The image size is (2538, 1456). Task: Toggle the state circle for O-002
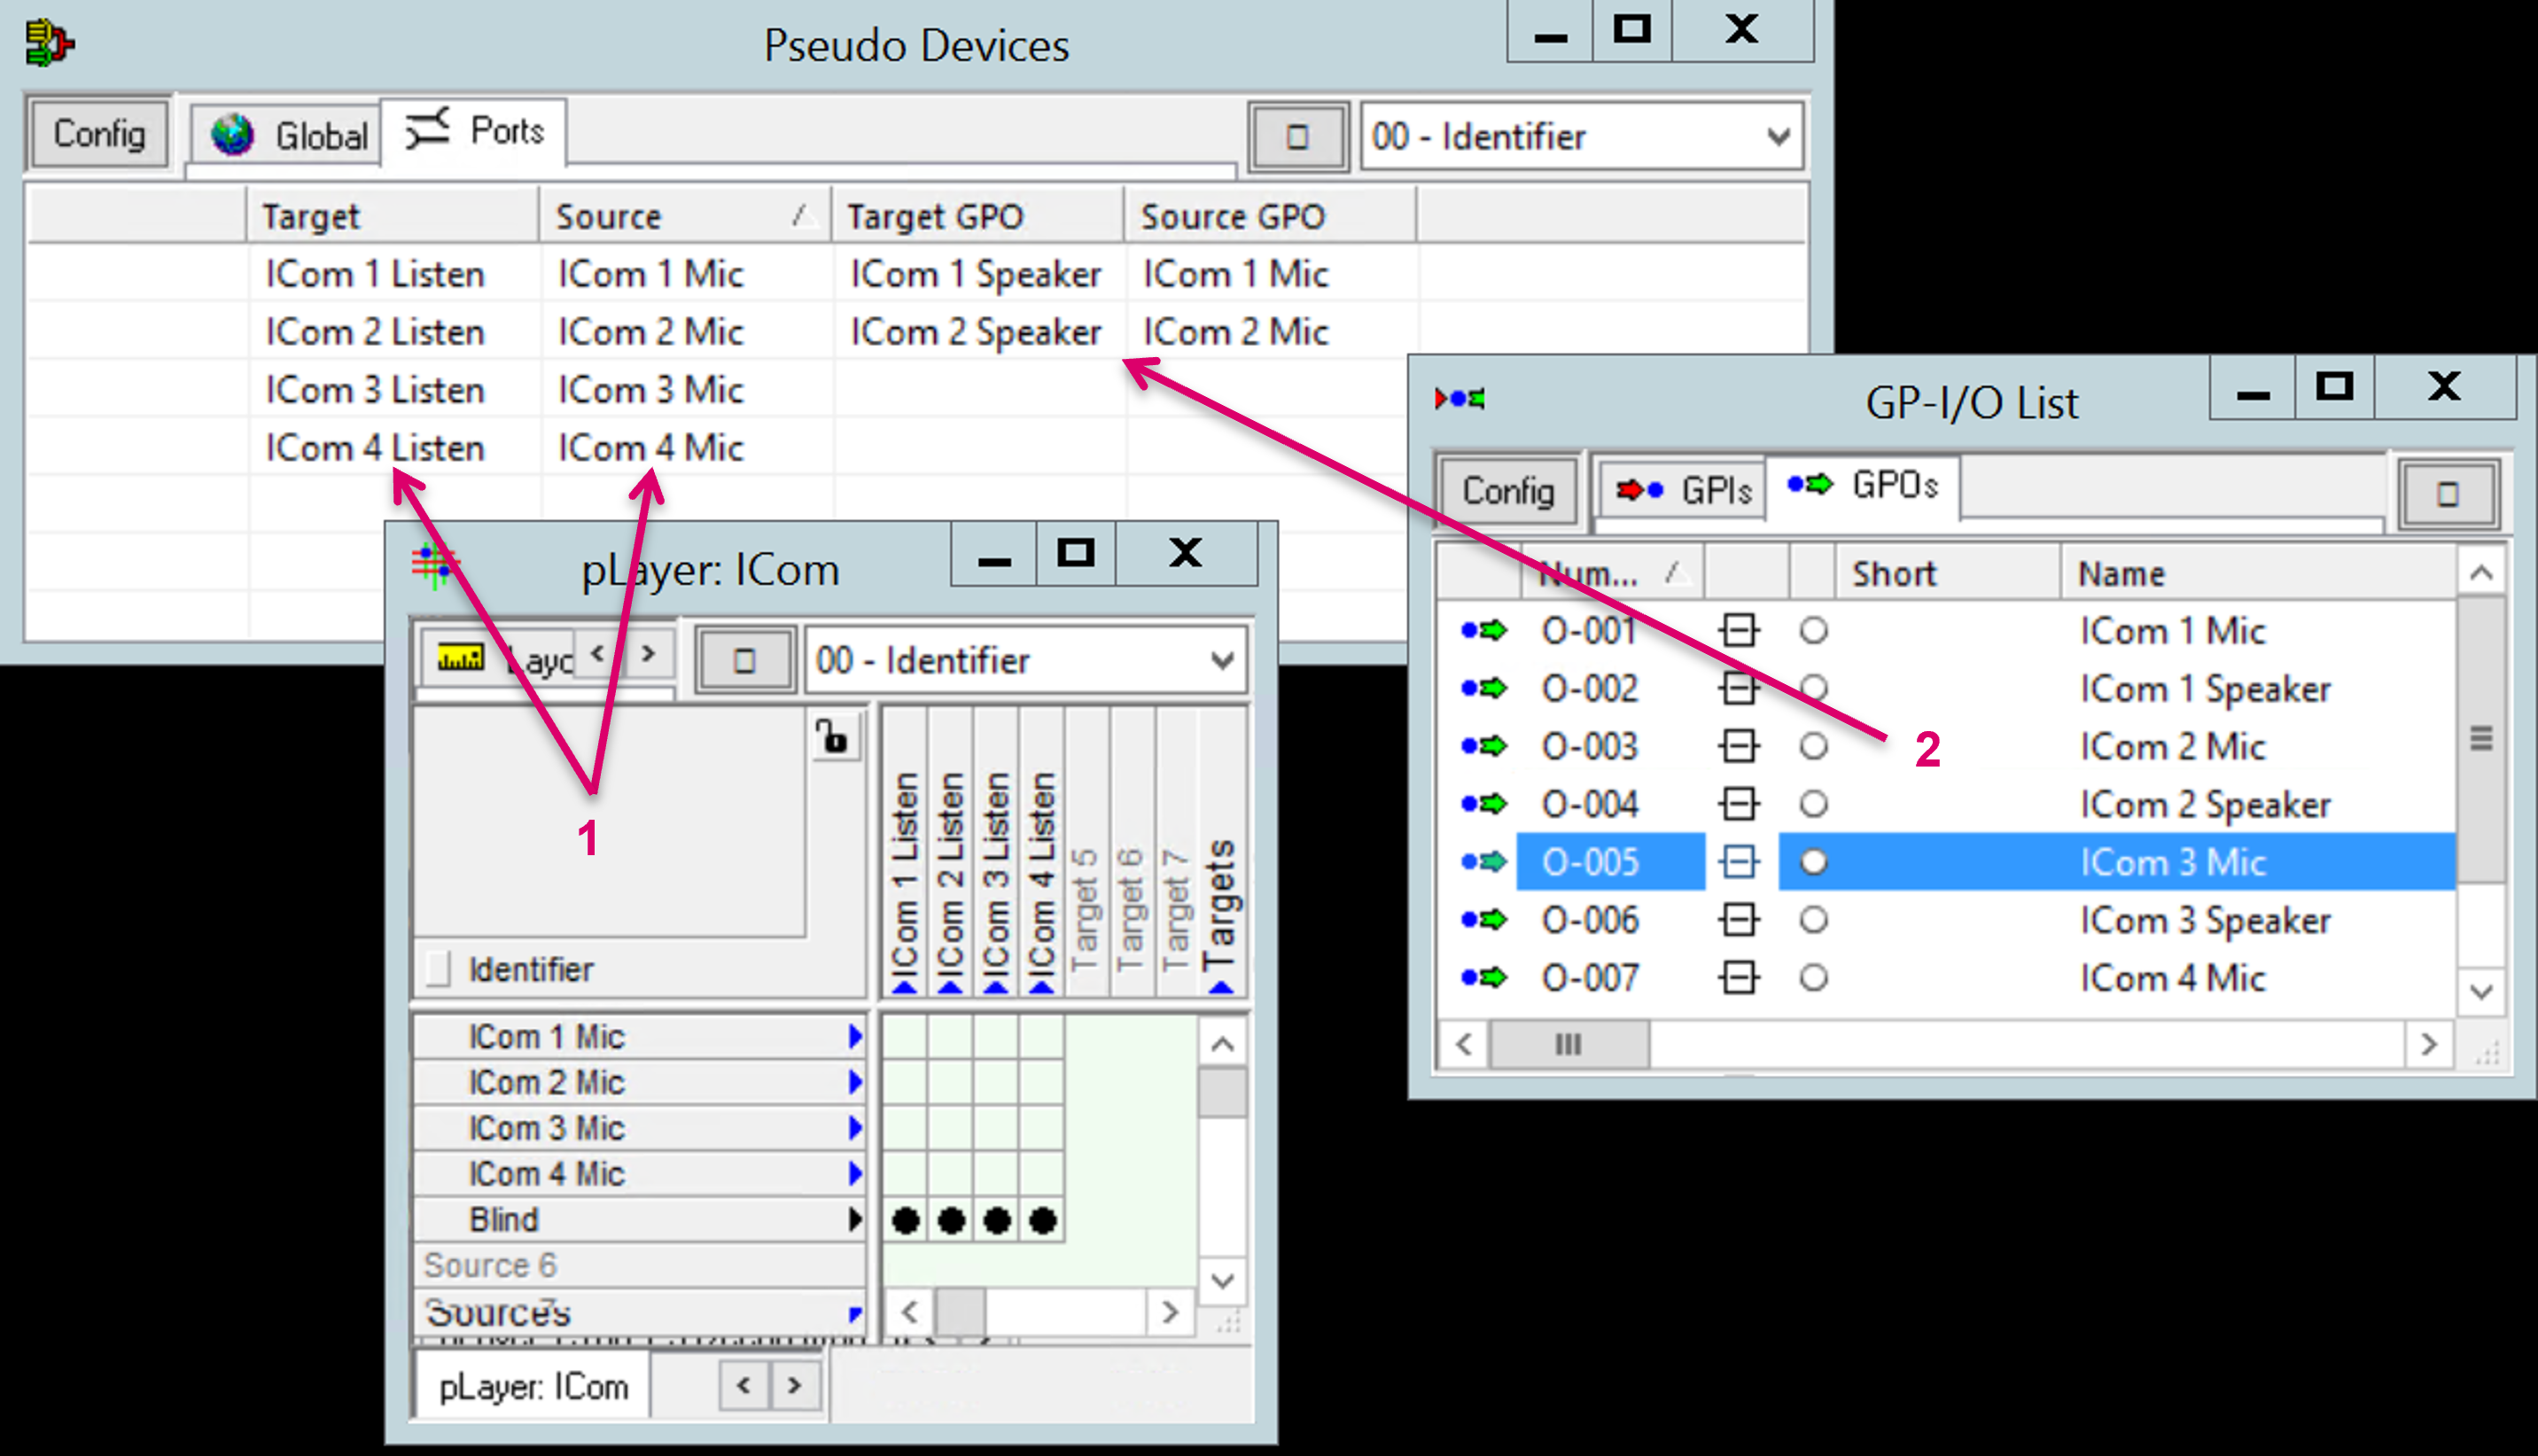[x=1813, y=689]
